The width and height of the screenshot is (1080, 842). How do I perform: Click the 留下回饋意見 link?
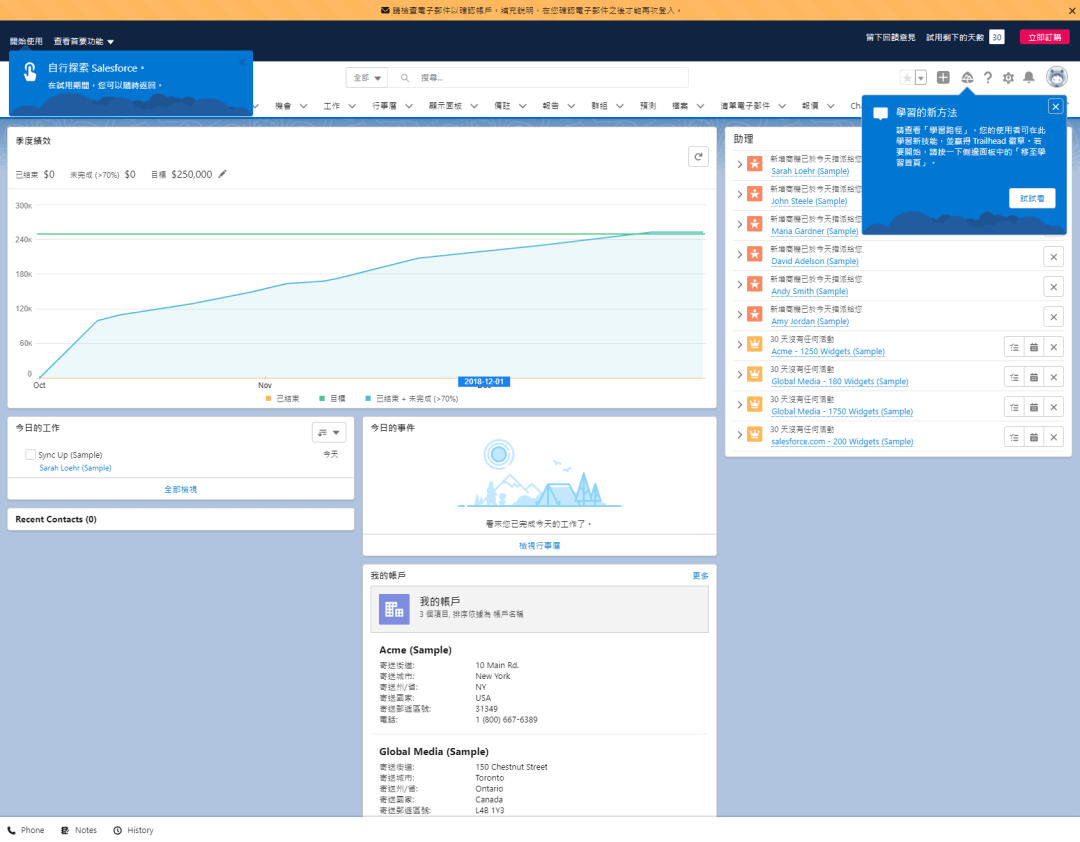891,38
